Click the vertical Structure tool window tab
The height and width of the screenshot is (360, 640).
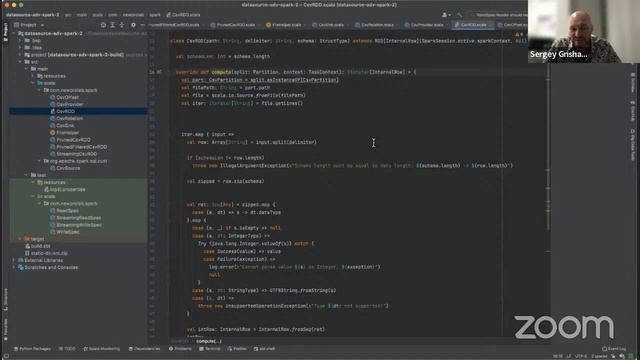(x=5, y=300)
